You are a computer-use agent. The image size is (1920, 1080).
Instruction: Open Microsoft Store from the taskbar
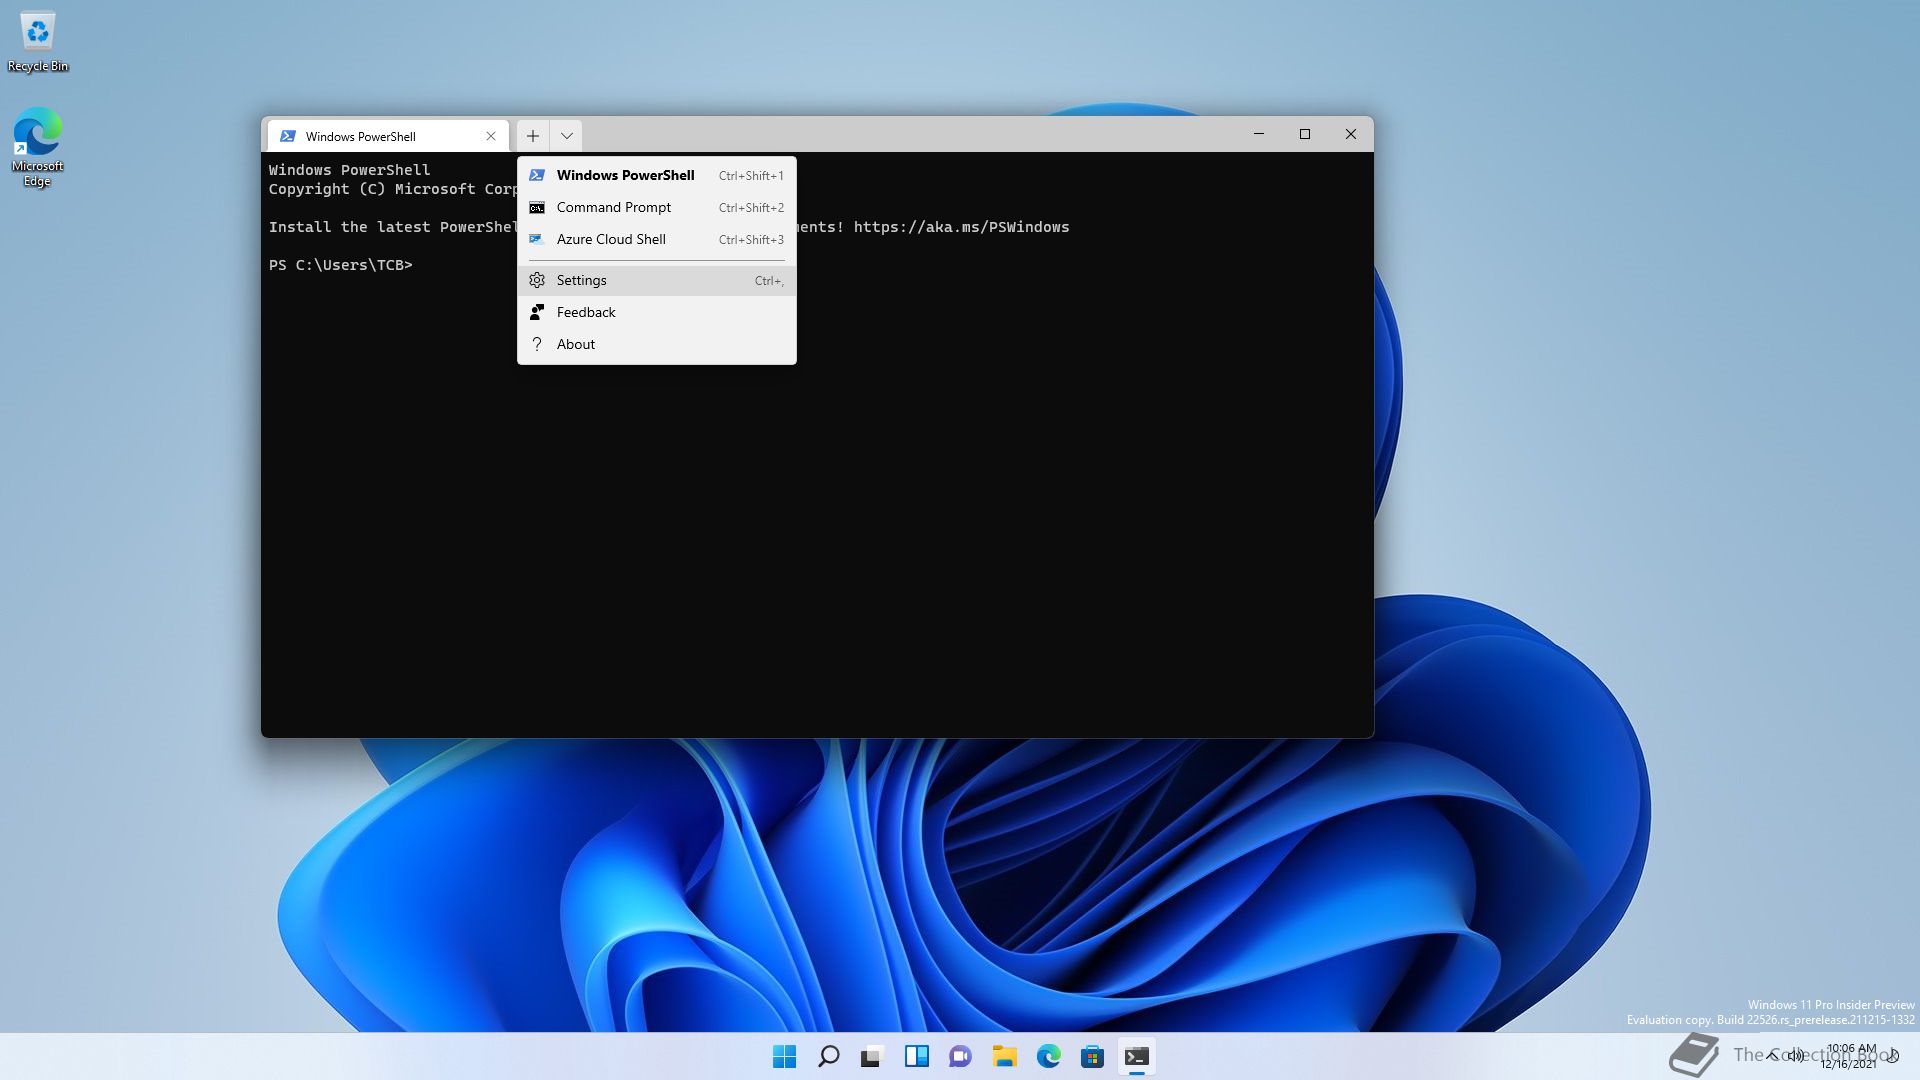click(1093, 1056)
